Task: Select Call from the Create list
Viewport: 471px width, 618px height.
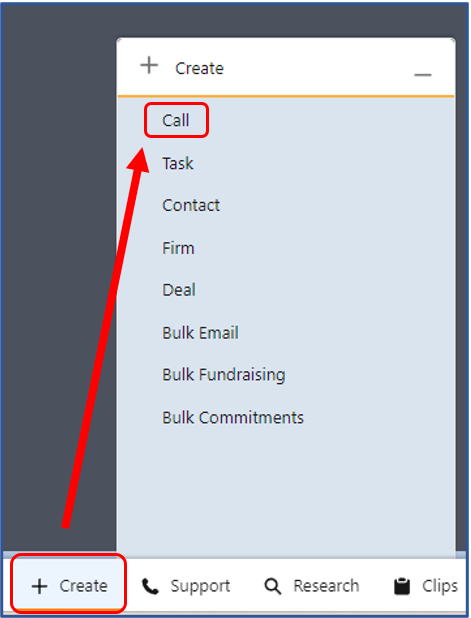Action: coord(176,120)
